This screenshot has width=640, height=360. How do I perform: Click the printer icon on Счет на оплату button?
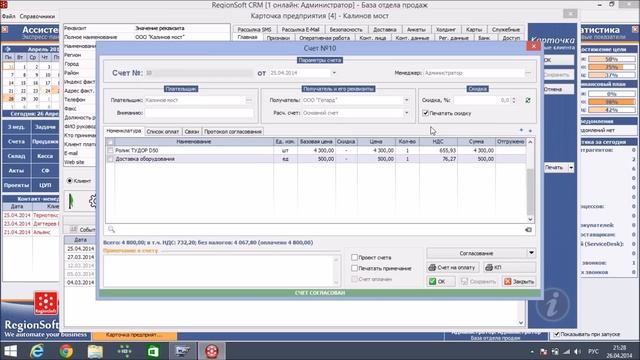point(432,268)
